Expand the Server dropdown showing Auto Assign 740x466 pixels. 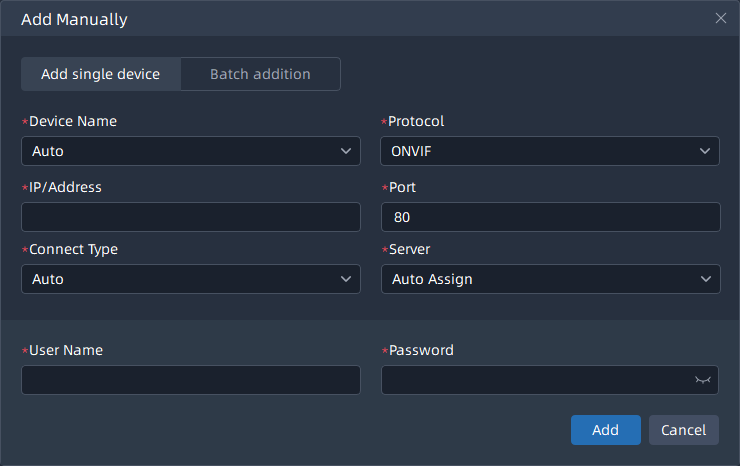[x=540, y=279]
